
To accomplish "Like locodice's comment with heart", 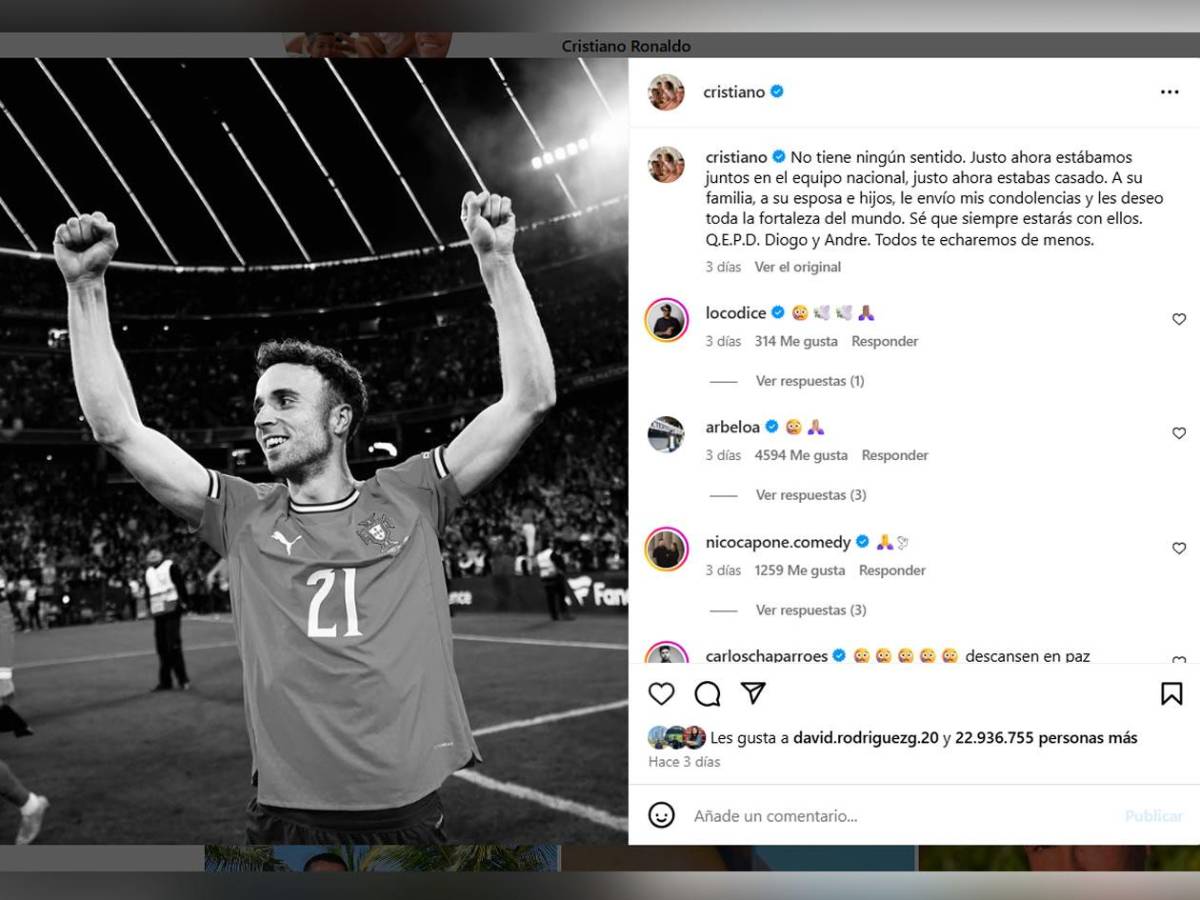I will coord(1179,319).
